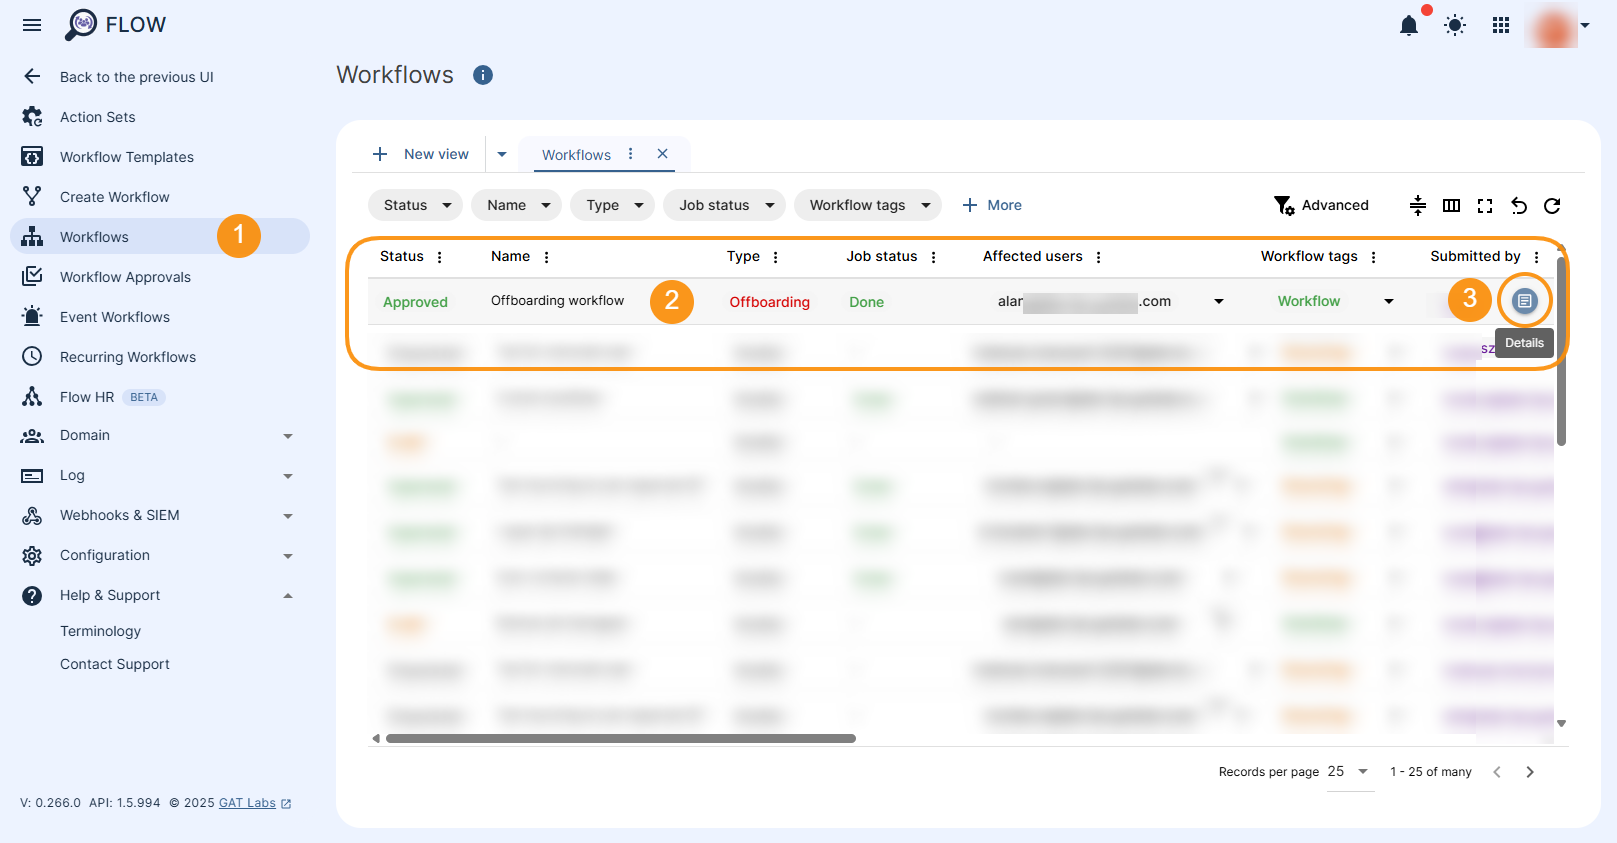Expand the Log sidebar group
The height and width of the screenshot is (843, 1617).
160,476
